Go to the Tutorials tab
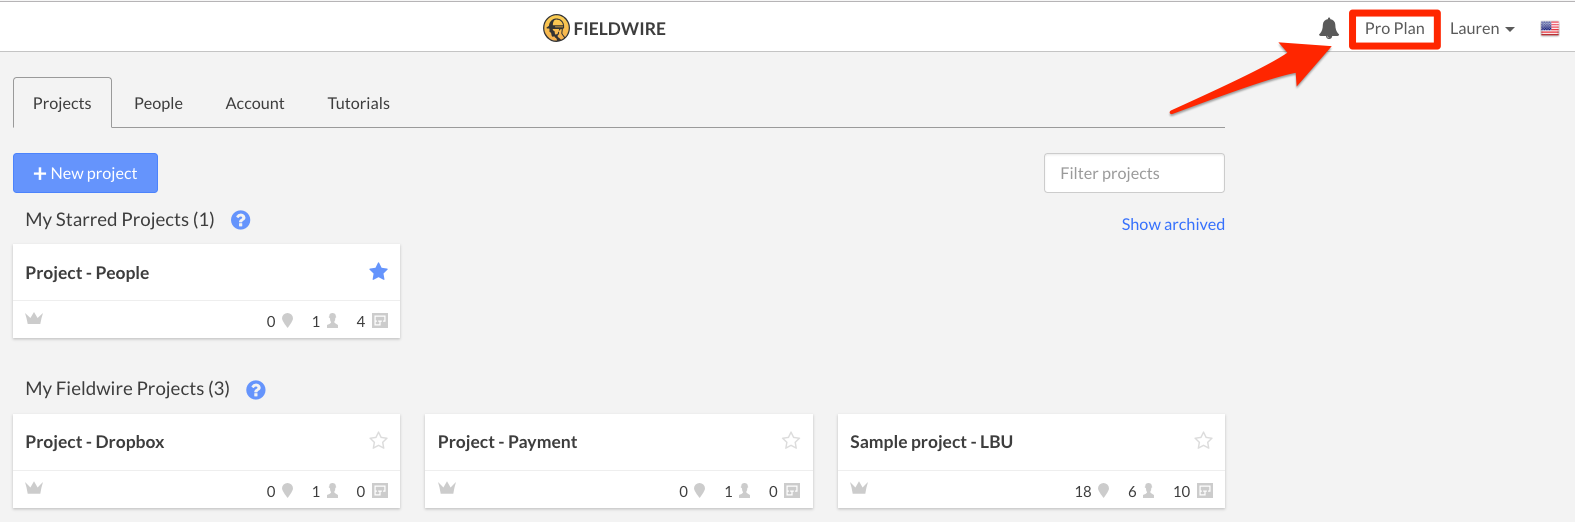Image resolution: width=1575 pixels, height=522 pixels. point(359,103)
